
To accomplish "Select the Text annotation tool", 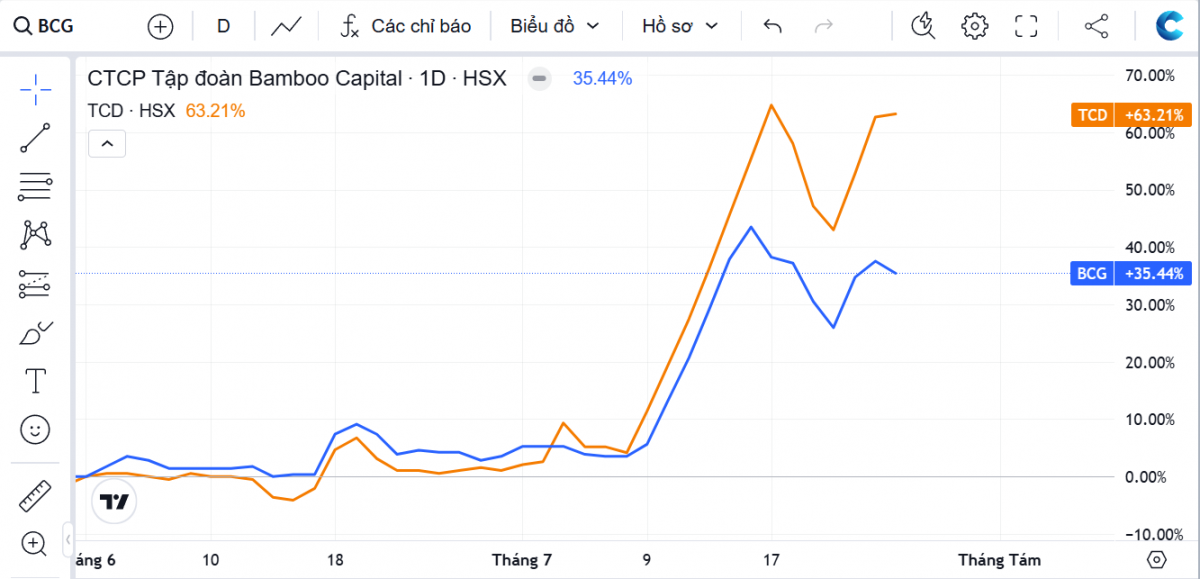I will click(x=35, y=381).
